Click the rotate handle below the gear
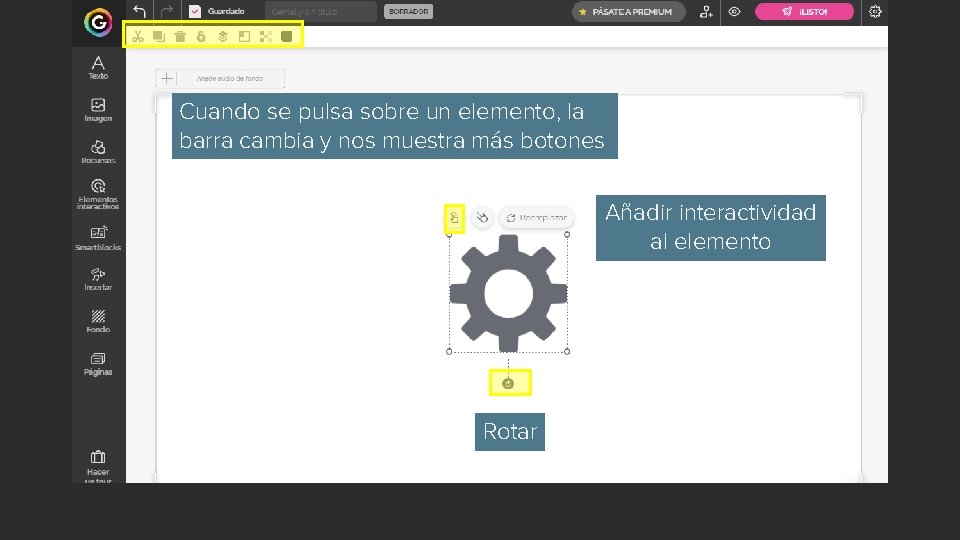The image size is (960, 540). tap(508, 383)
